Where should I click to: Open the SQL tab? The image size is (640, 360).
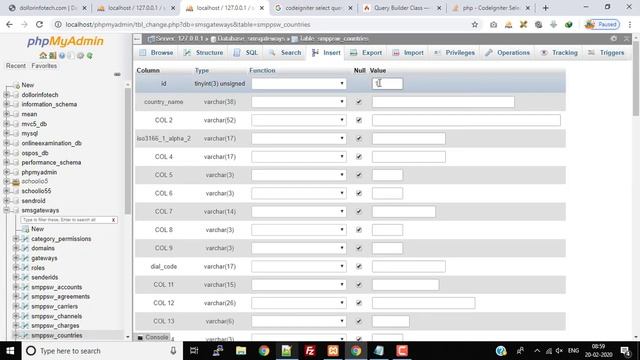coord(246,53)
